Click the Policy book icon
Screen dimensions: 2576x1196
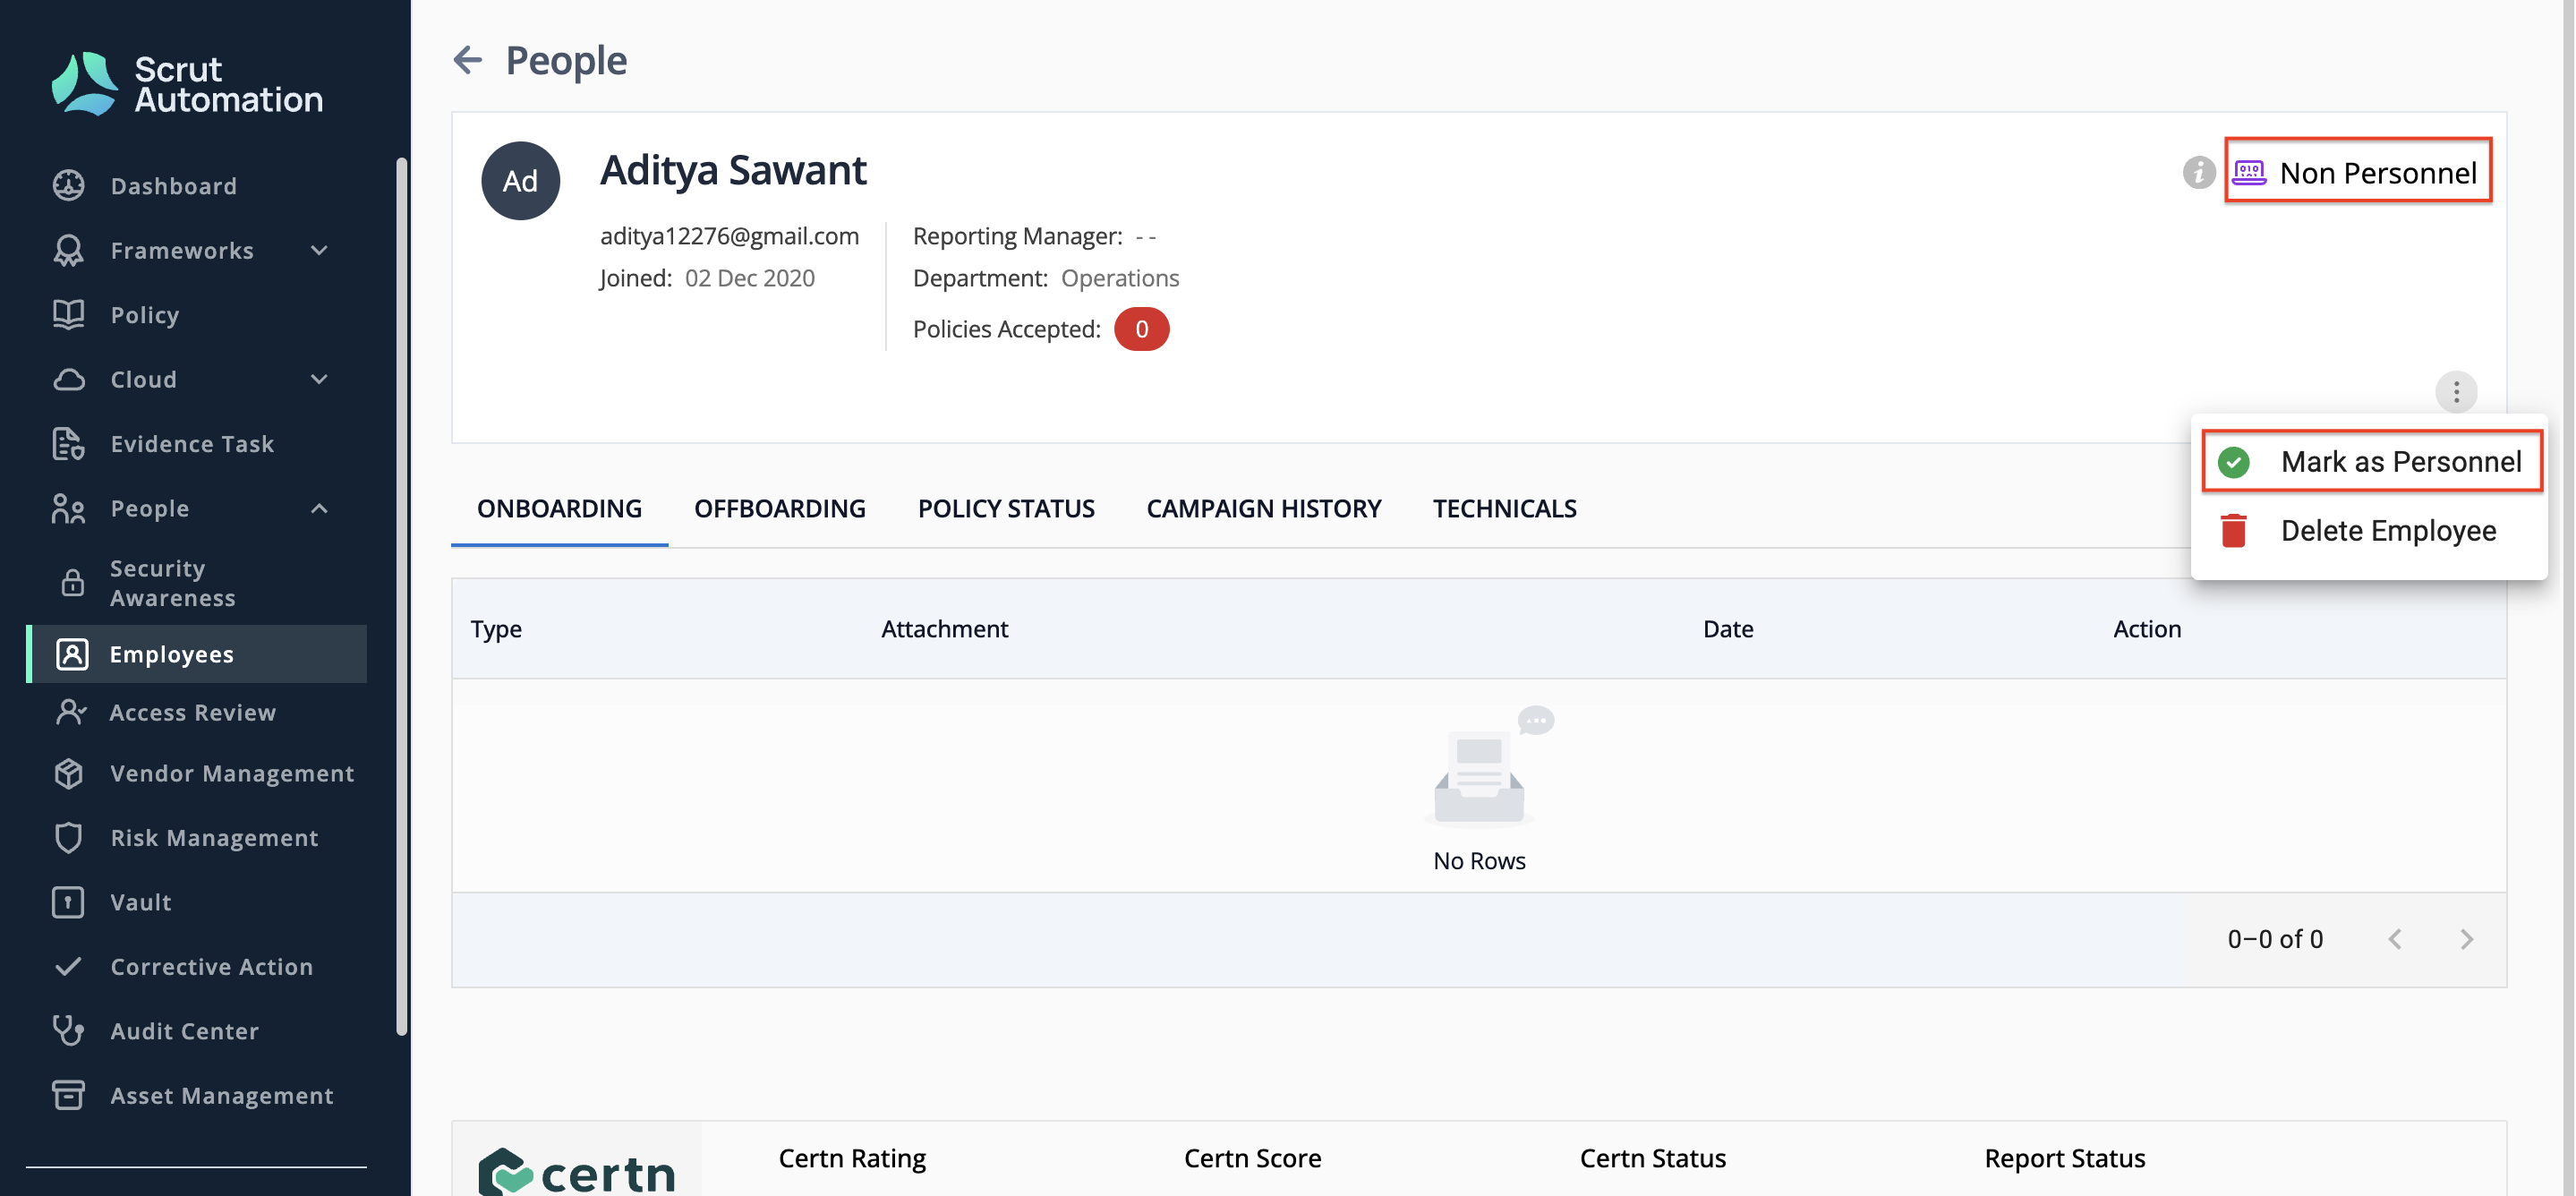click(x=68, y=314)
